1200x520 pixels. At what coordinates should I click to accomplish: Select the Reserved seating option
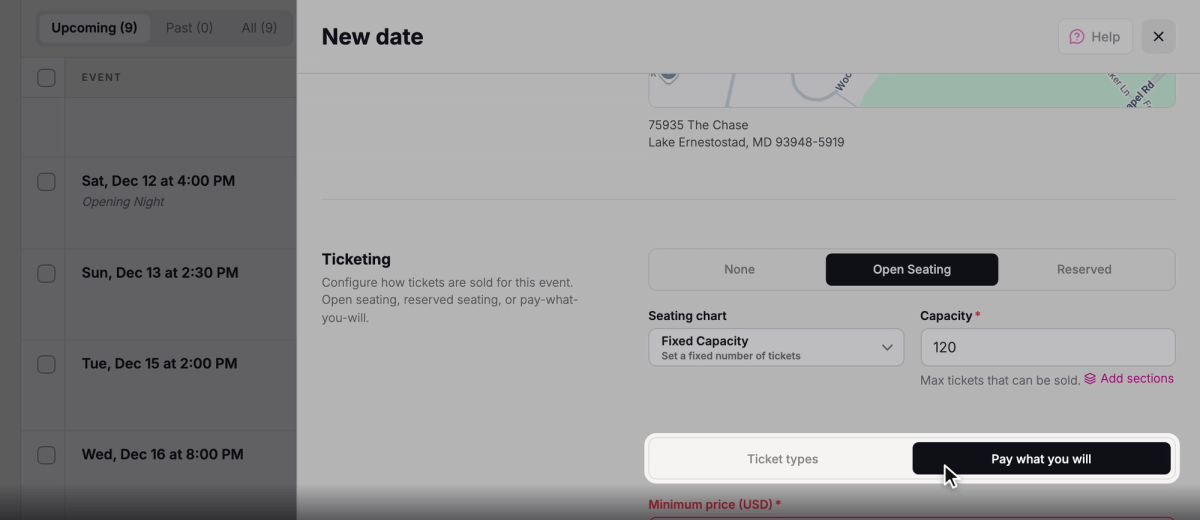point(1084,269)
